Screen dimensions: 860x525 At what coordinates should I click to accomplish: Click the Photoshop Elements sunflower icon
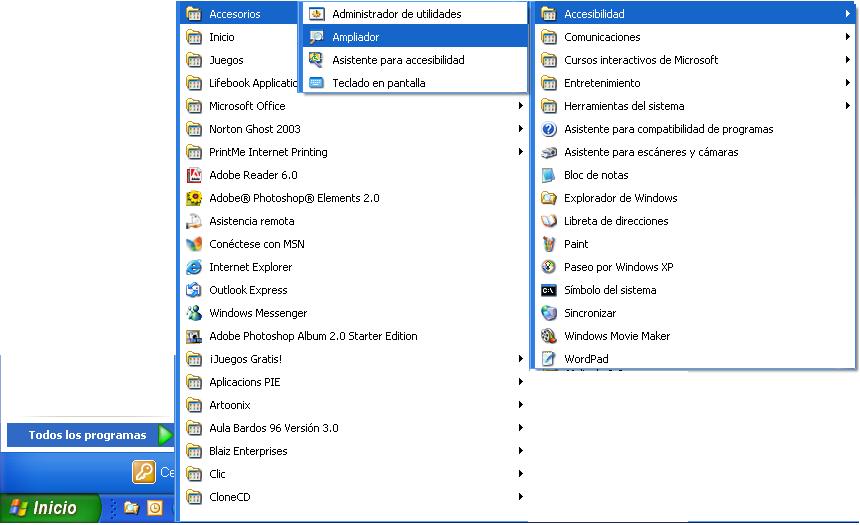194,198
